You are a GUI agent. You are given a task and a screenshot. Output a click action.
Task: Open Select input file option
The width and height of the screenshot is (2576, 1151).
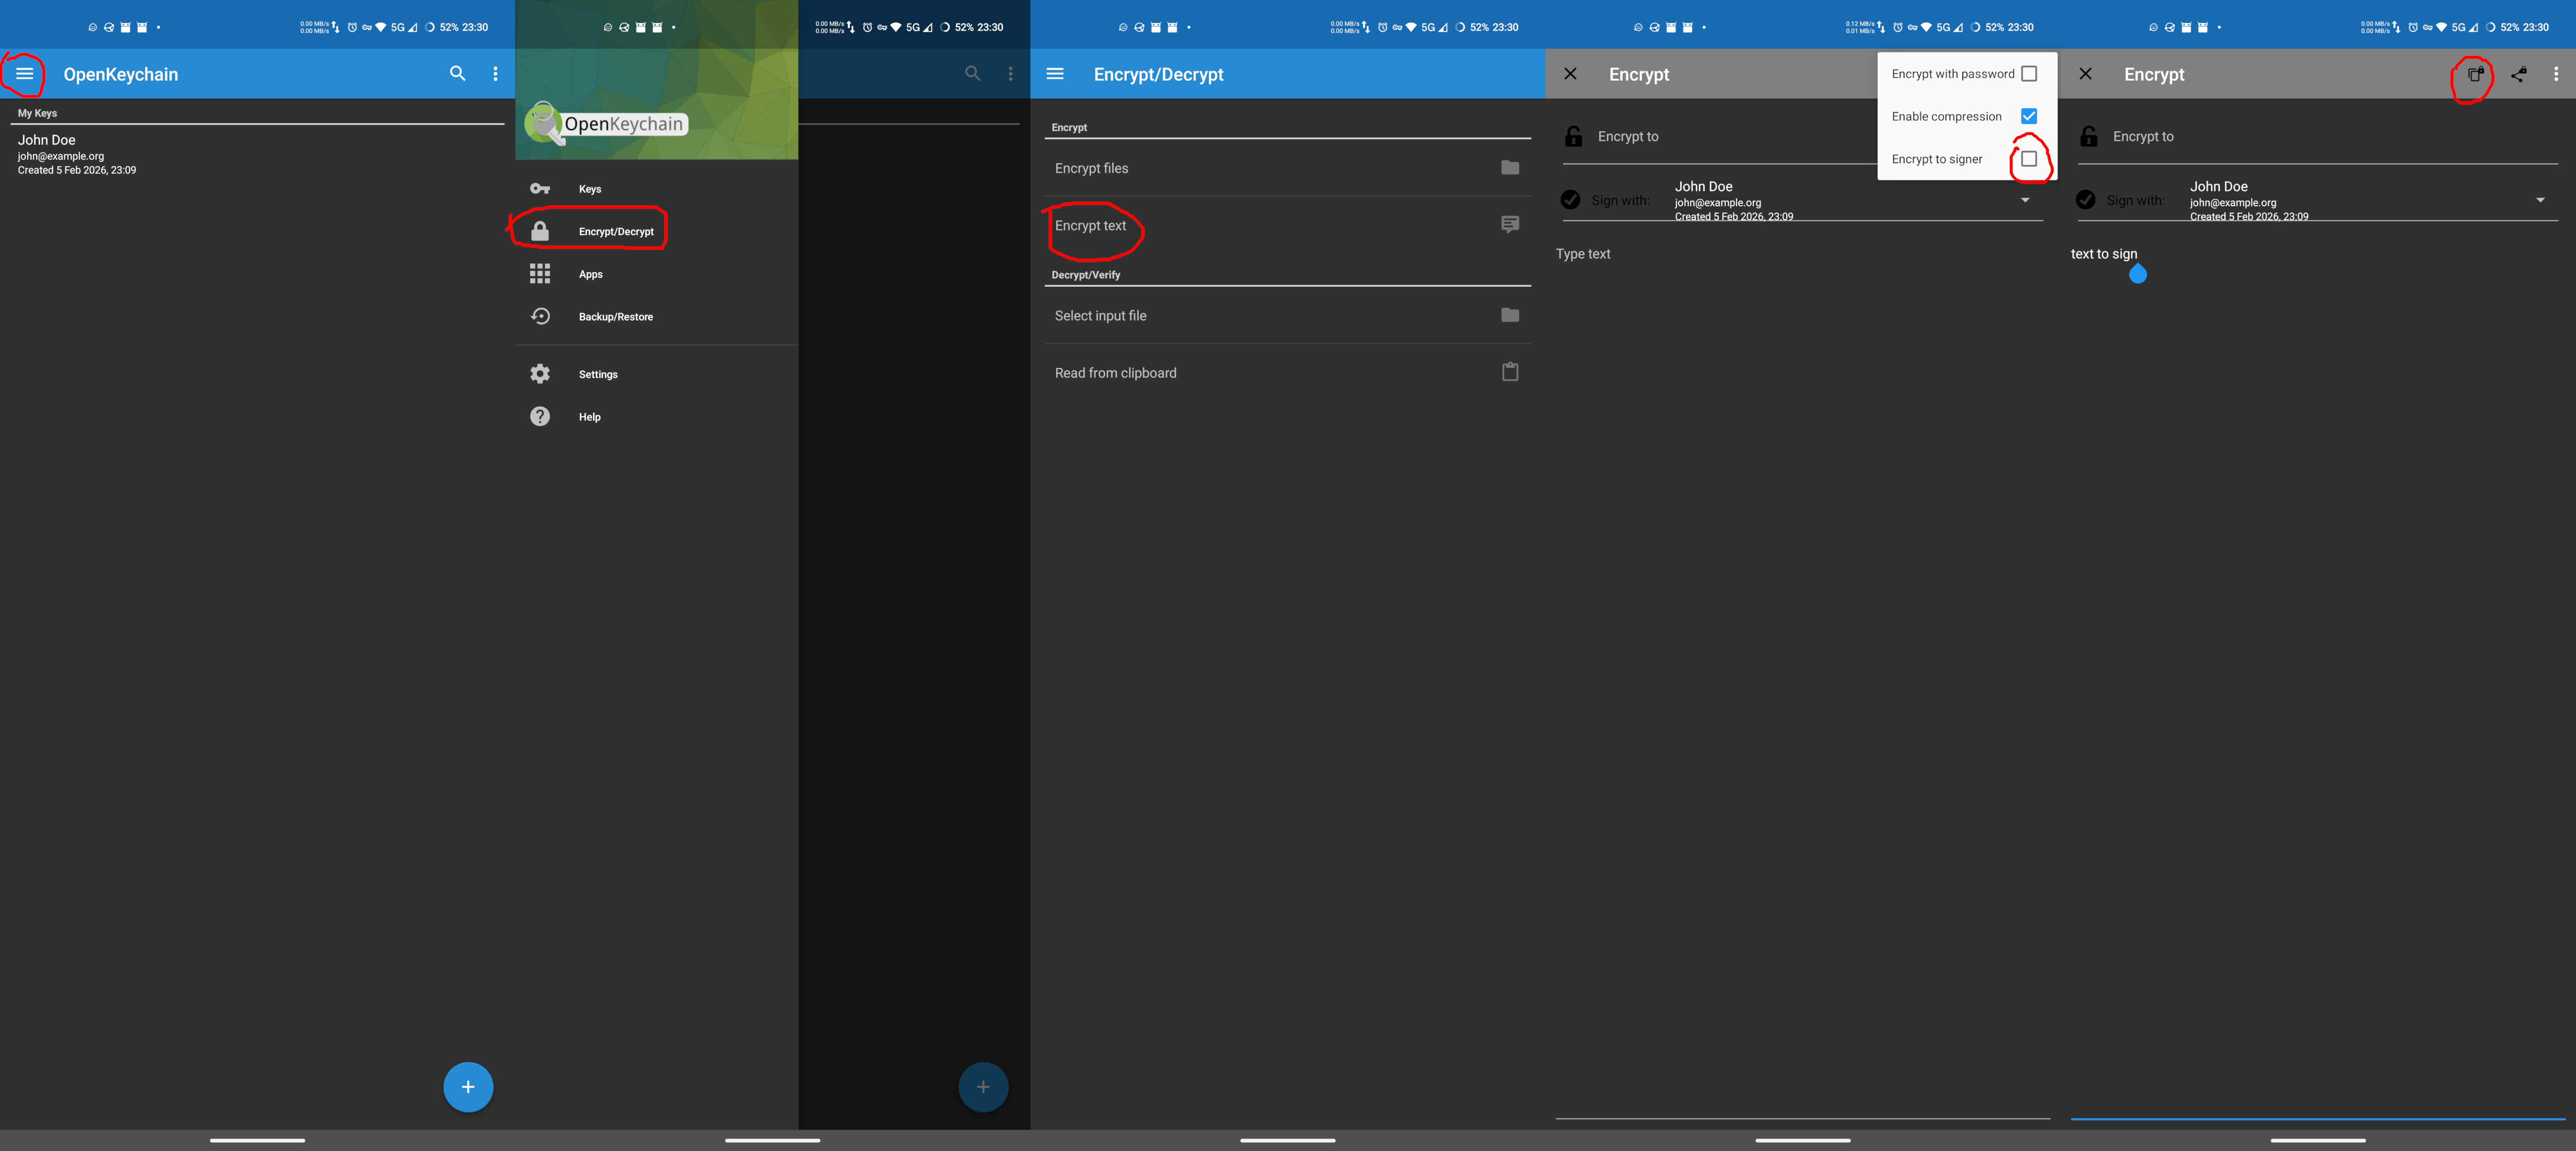point(1101,316)
